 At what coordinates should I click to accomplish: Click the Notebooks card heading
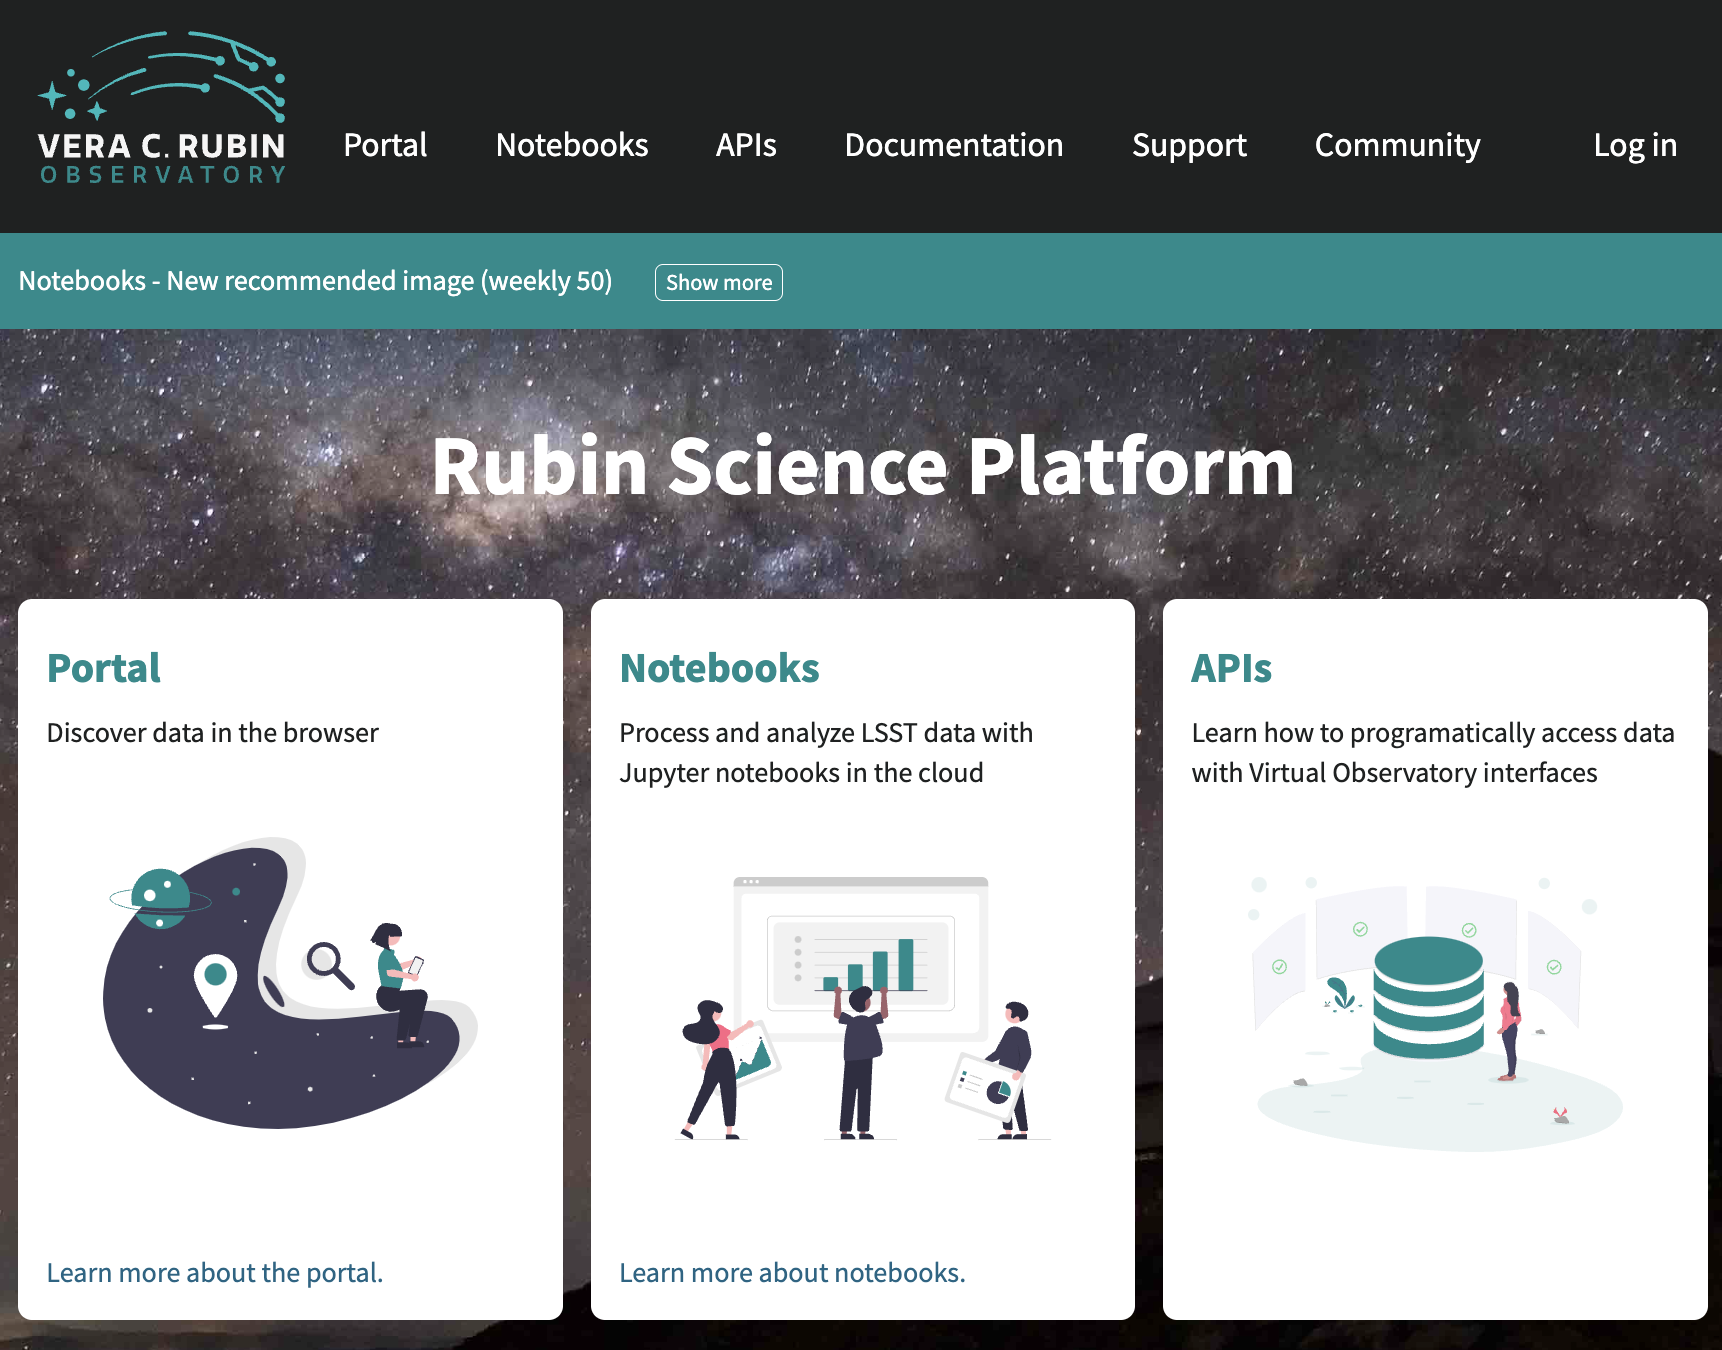719,668
